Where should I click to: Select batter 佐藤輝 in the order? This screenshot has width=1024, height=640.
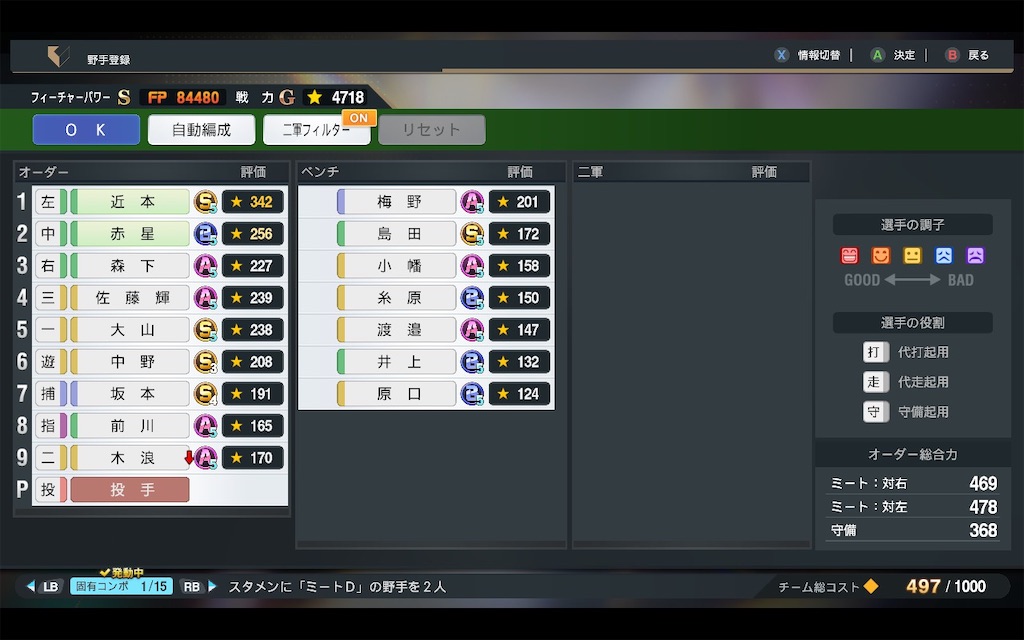[x=130, y=298]
